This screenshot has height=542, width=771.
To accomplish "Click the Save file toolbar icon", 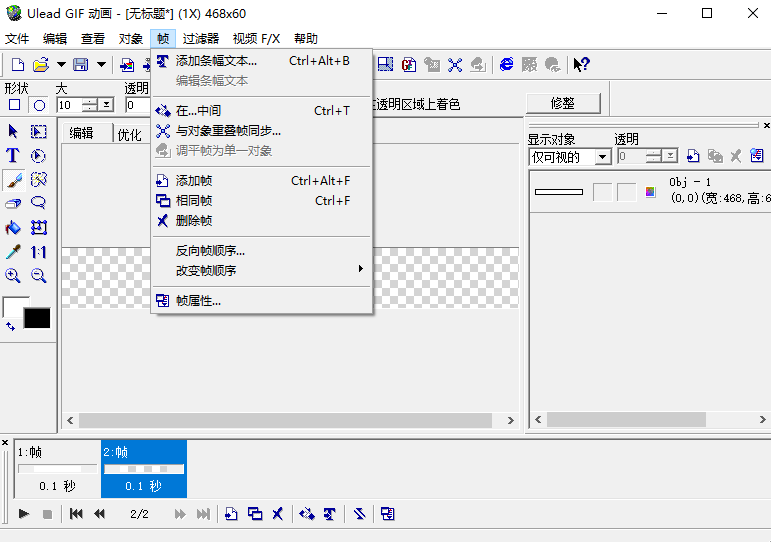I will coord(80,65).
